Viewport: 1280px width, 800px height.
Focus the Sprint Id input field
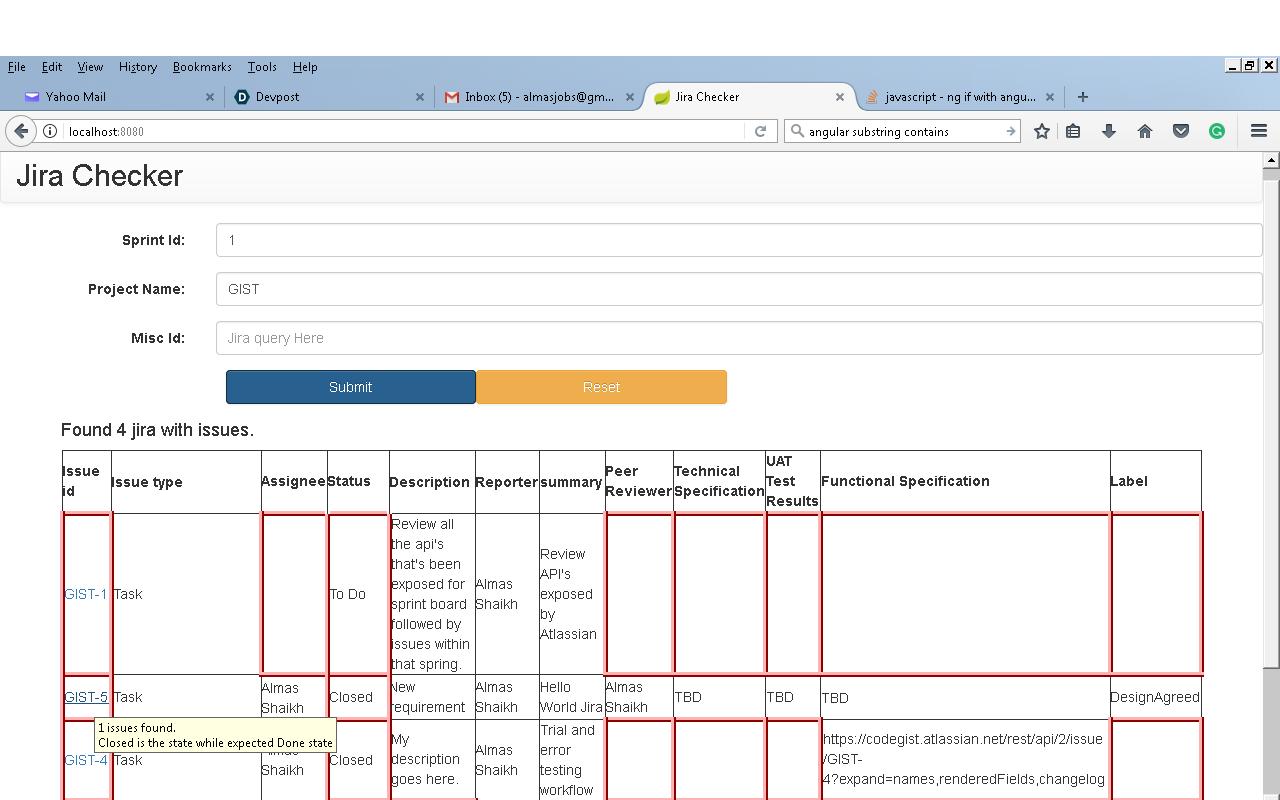point(739,240)
